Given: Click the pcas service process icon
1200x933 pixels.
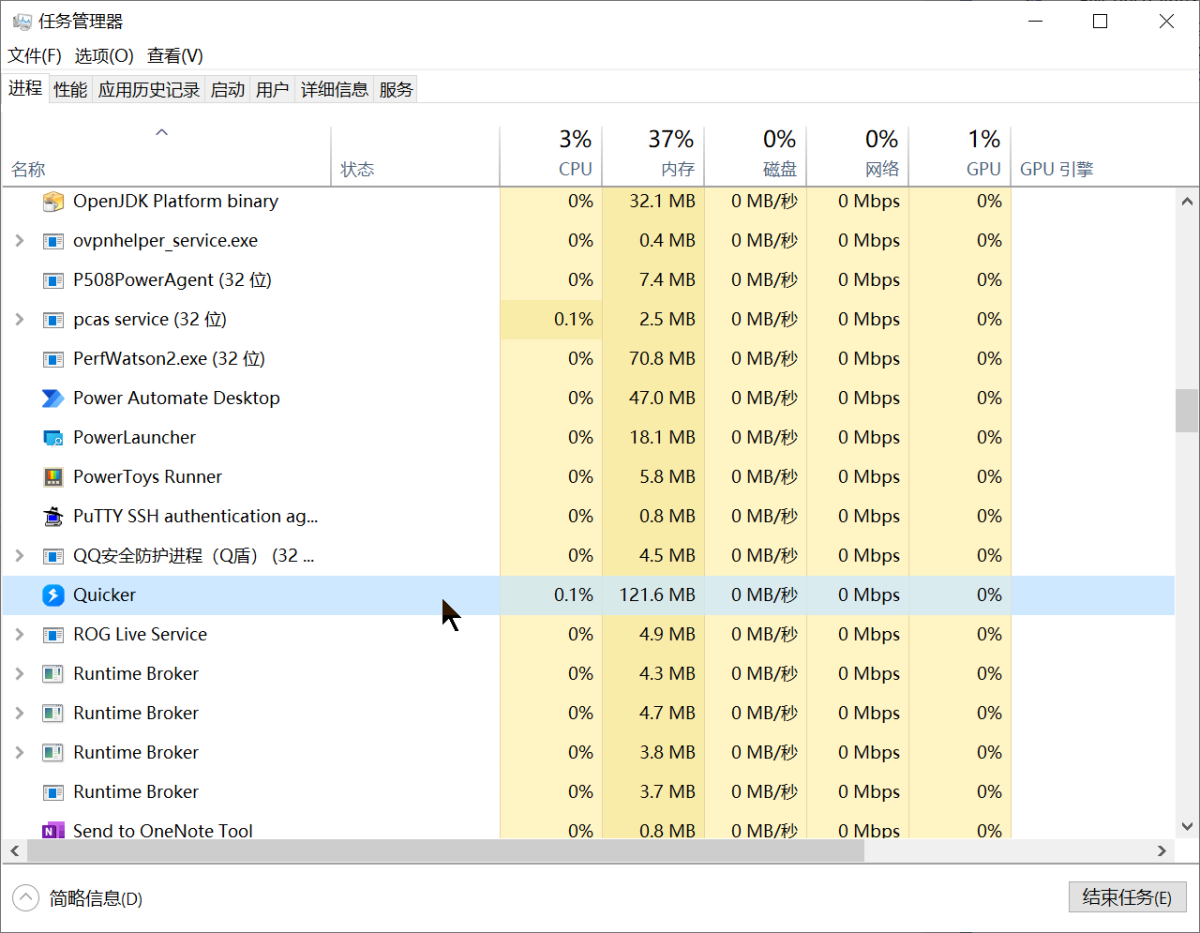Looking at the screenshot, I should click(x=53, y=320).
